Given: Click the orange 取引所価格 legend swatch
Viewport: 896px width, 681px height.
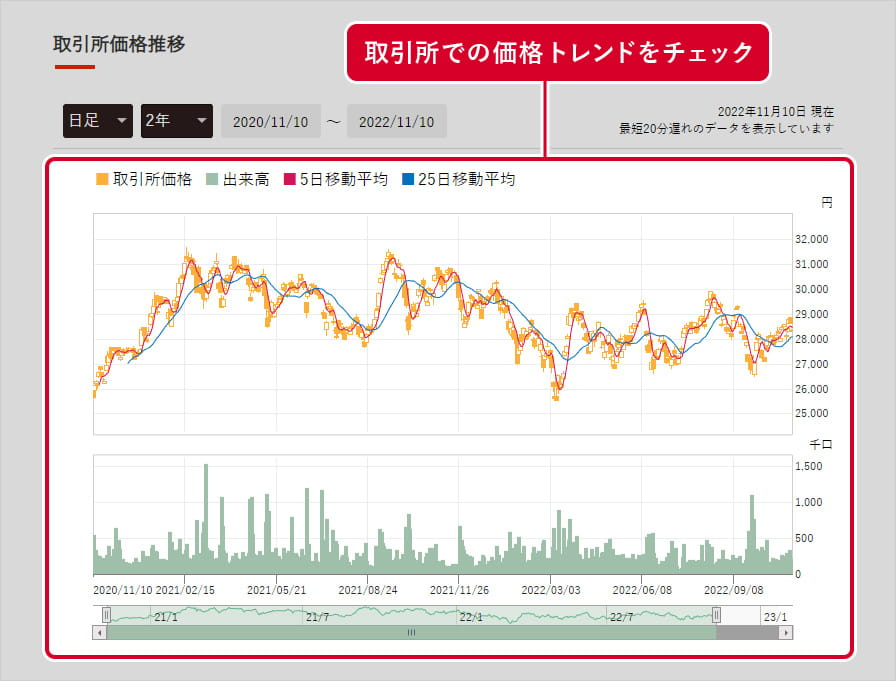Looking at the screenshot, I should [x=102, y=179].
